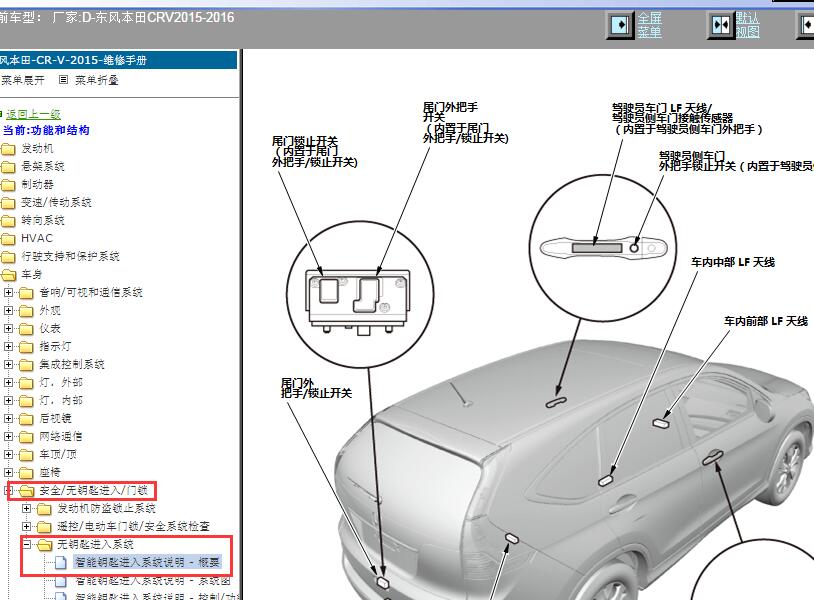This screenshot has width=814, height=600.
Task: Click the folder icon beside 变速/传动系统
Action: pos(8,203)
